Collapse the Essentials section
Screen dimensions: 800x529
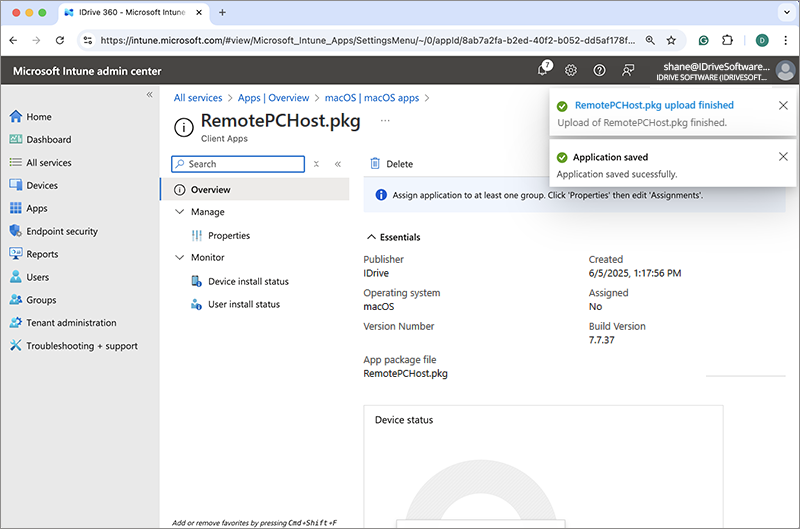point(370,237)
